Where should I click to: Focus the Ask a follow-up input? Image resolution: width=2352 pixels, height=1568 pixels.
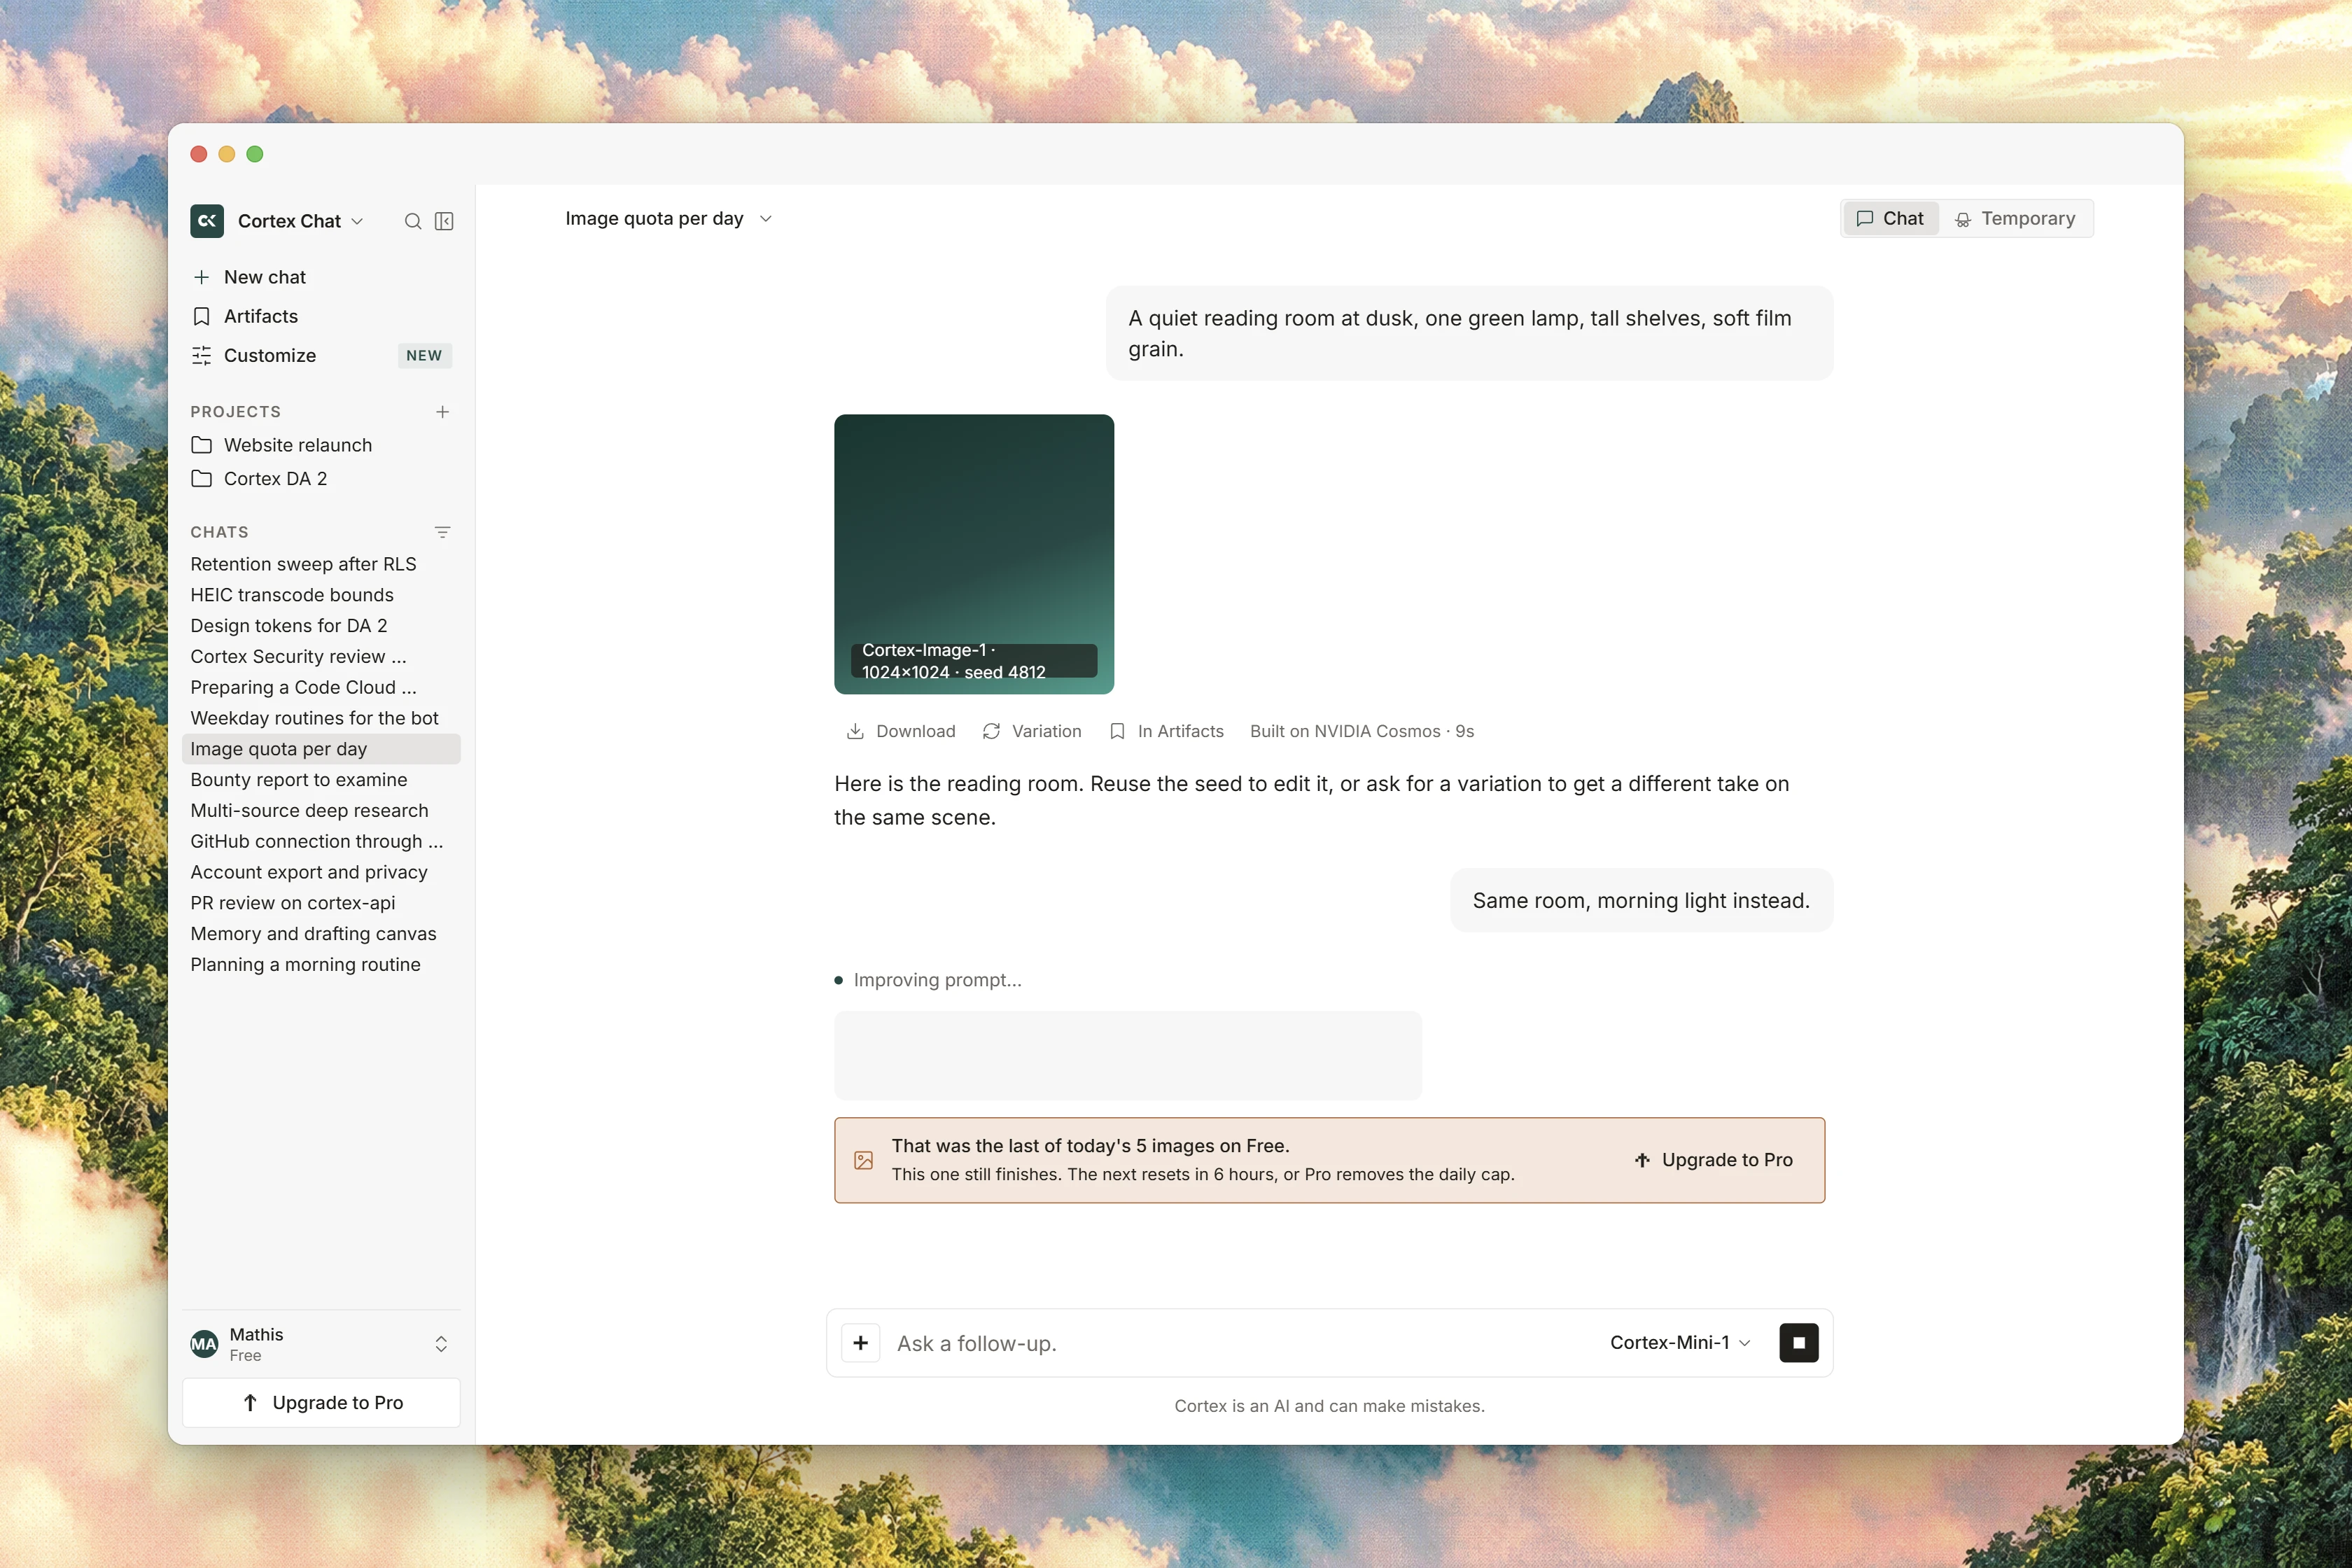(1240, 1343)
